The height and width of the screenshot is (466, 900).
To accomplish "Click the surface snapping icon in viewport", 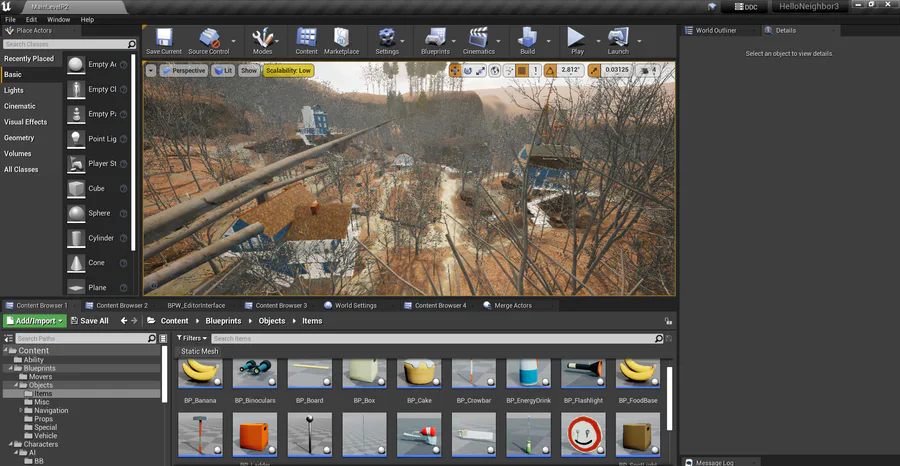I will click(509, 71).
